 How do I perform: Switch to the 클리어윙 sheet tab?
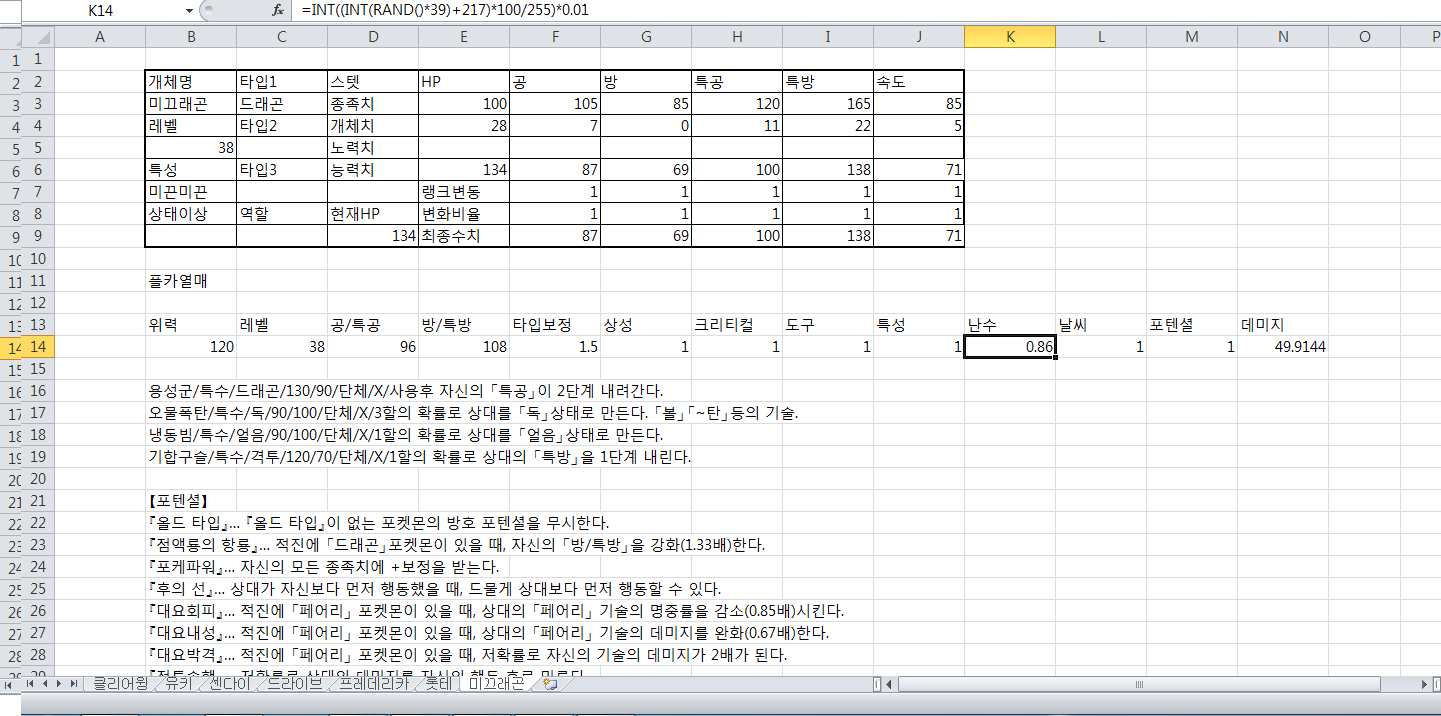click(120, 684)
